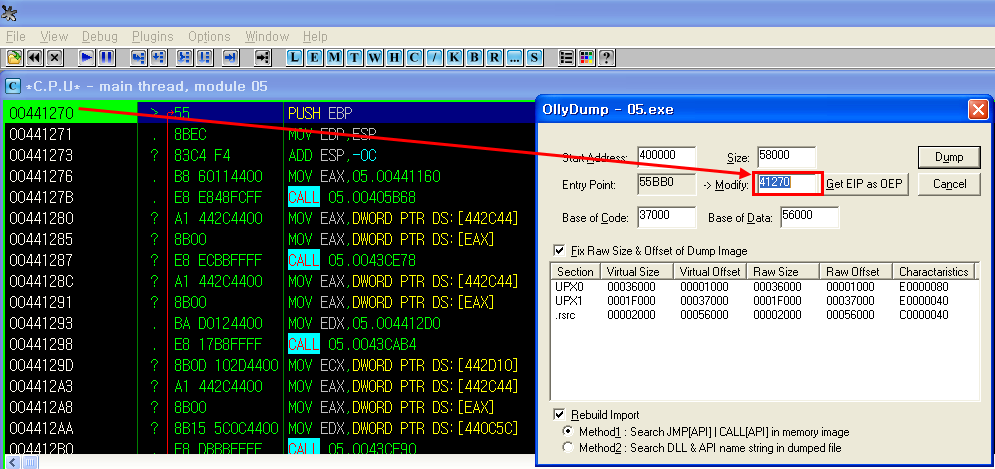The width and height of the screenshot is (995, 469).
Task: Click the Go to address arrow icon
Action: (x=263, y=58)
